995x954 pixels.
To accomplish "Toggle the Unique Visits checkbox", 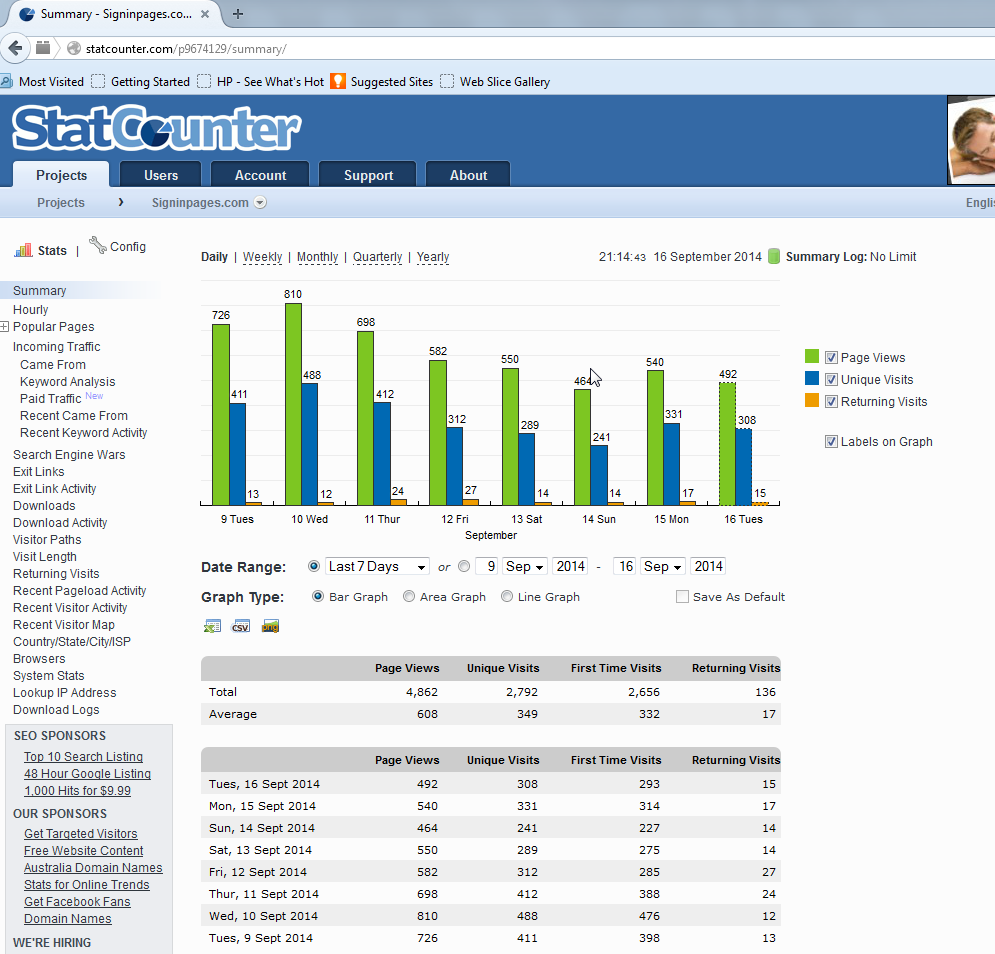I will (831, 380).
